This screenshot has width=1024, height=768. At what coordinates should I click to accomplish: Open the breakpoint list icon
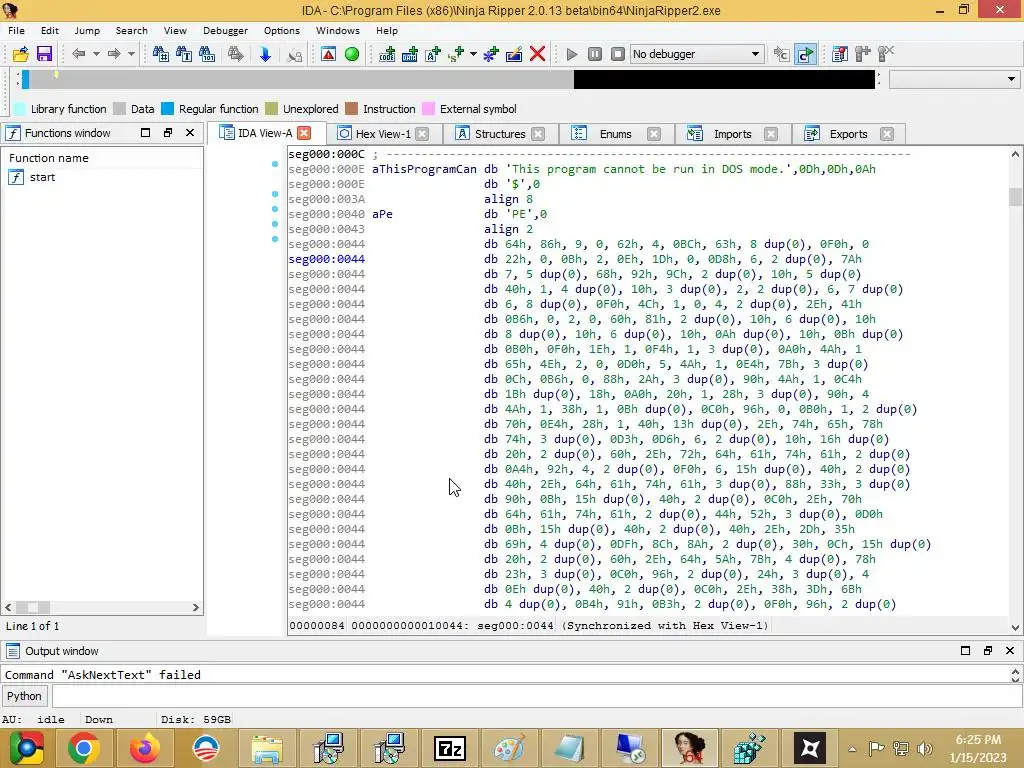(x=840, y=54)
